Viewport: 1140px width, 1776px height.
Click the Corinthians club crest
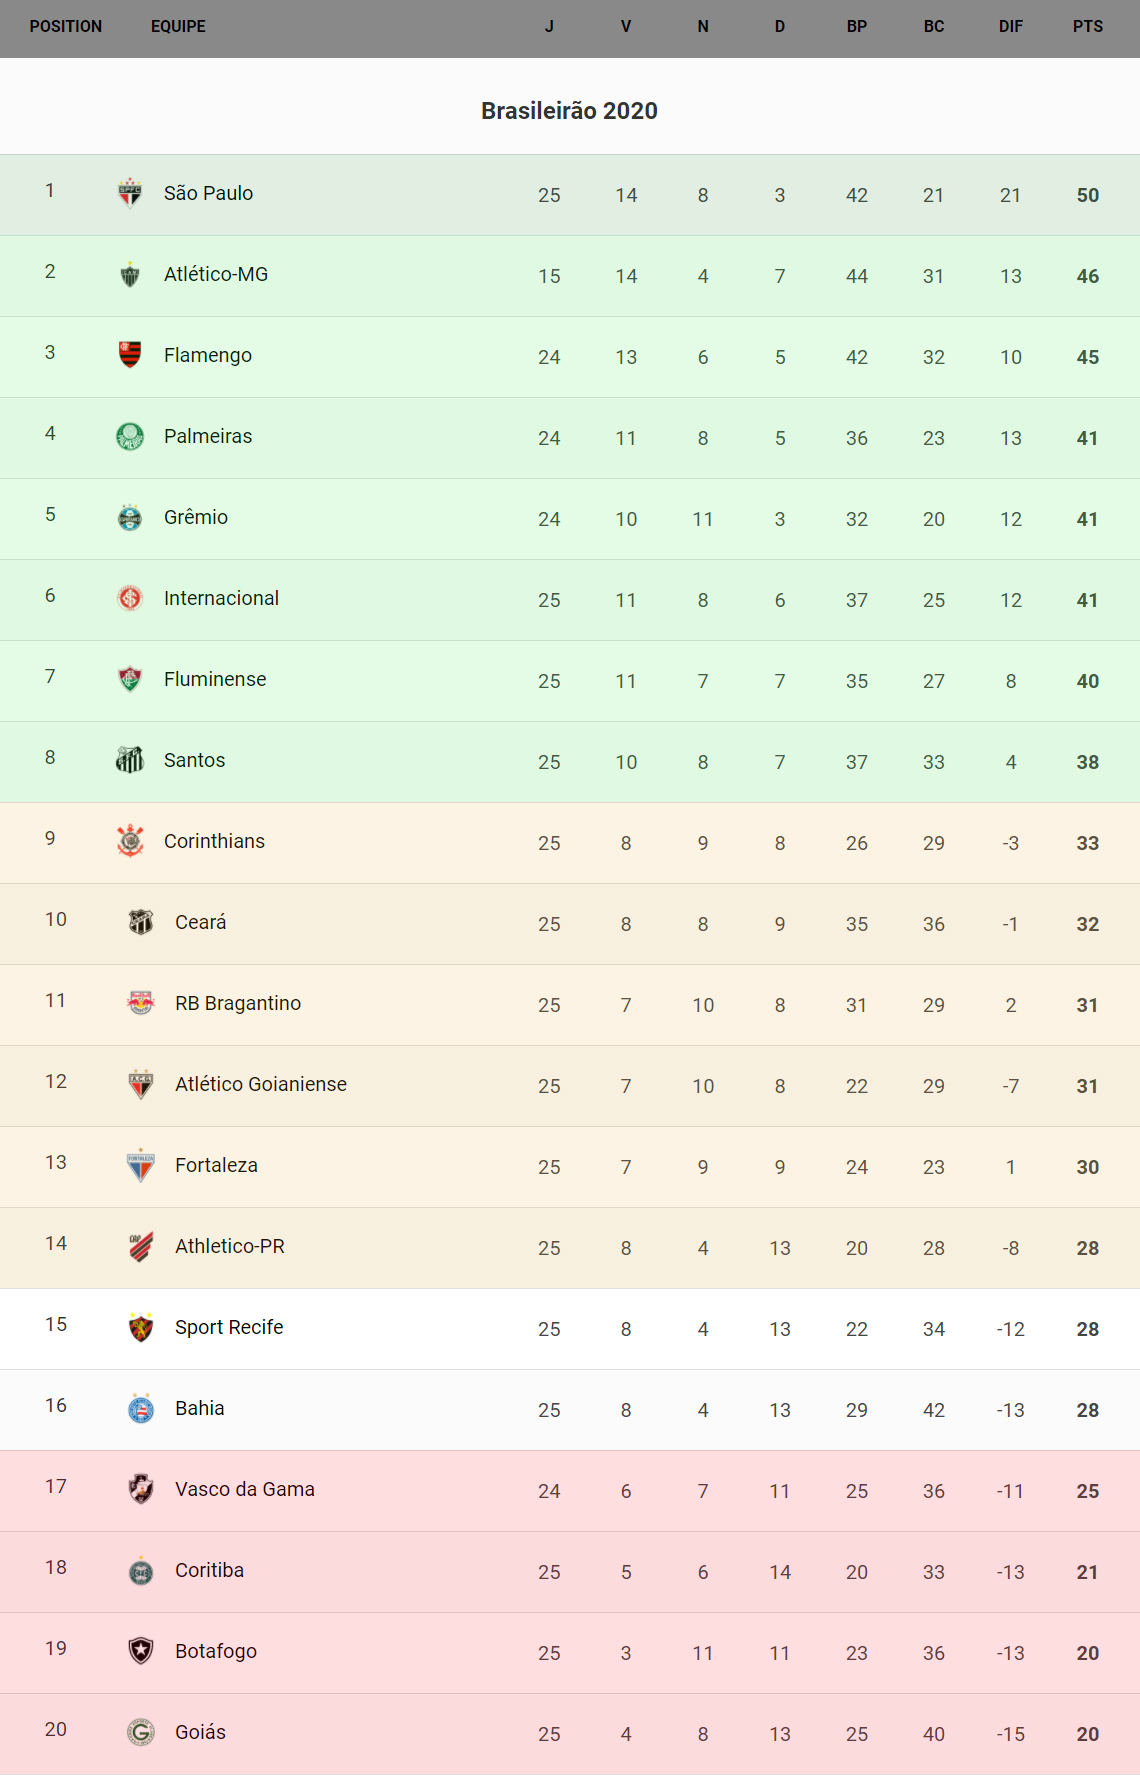[130, 841]
